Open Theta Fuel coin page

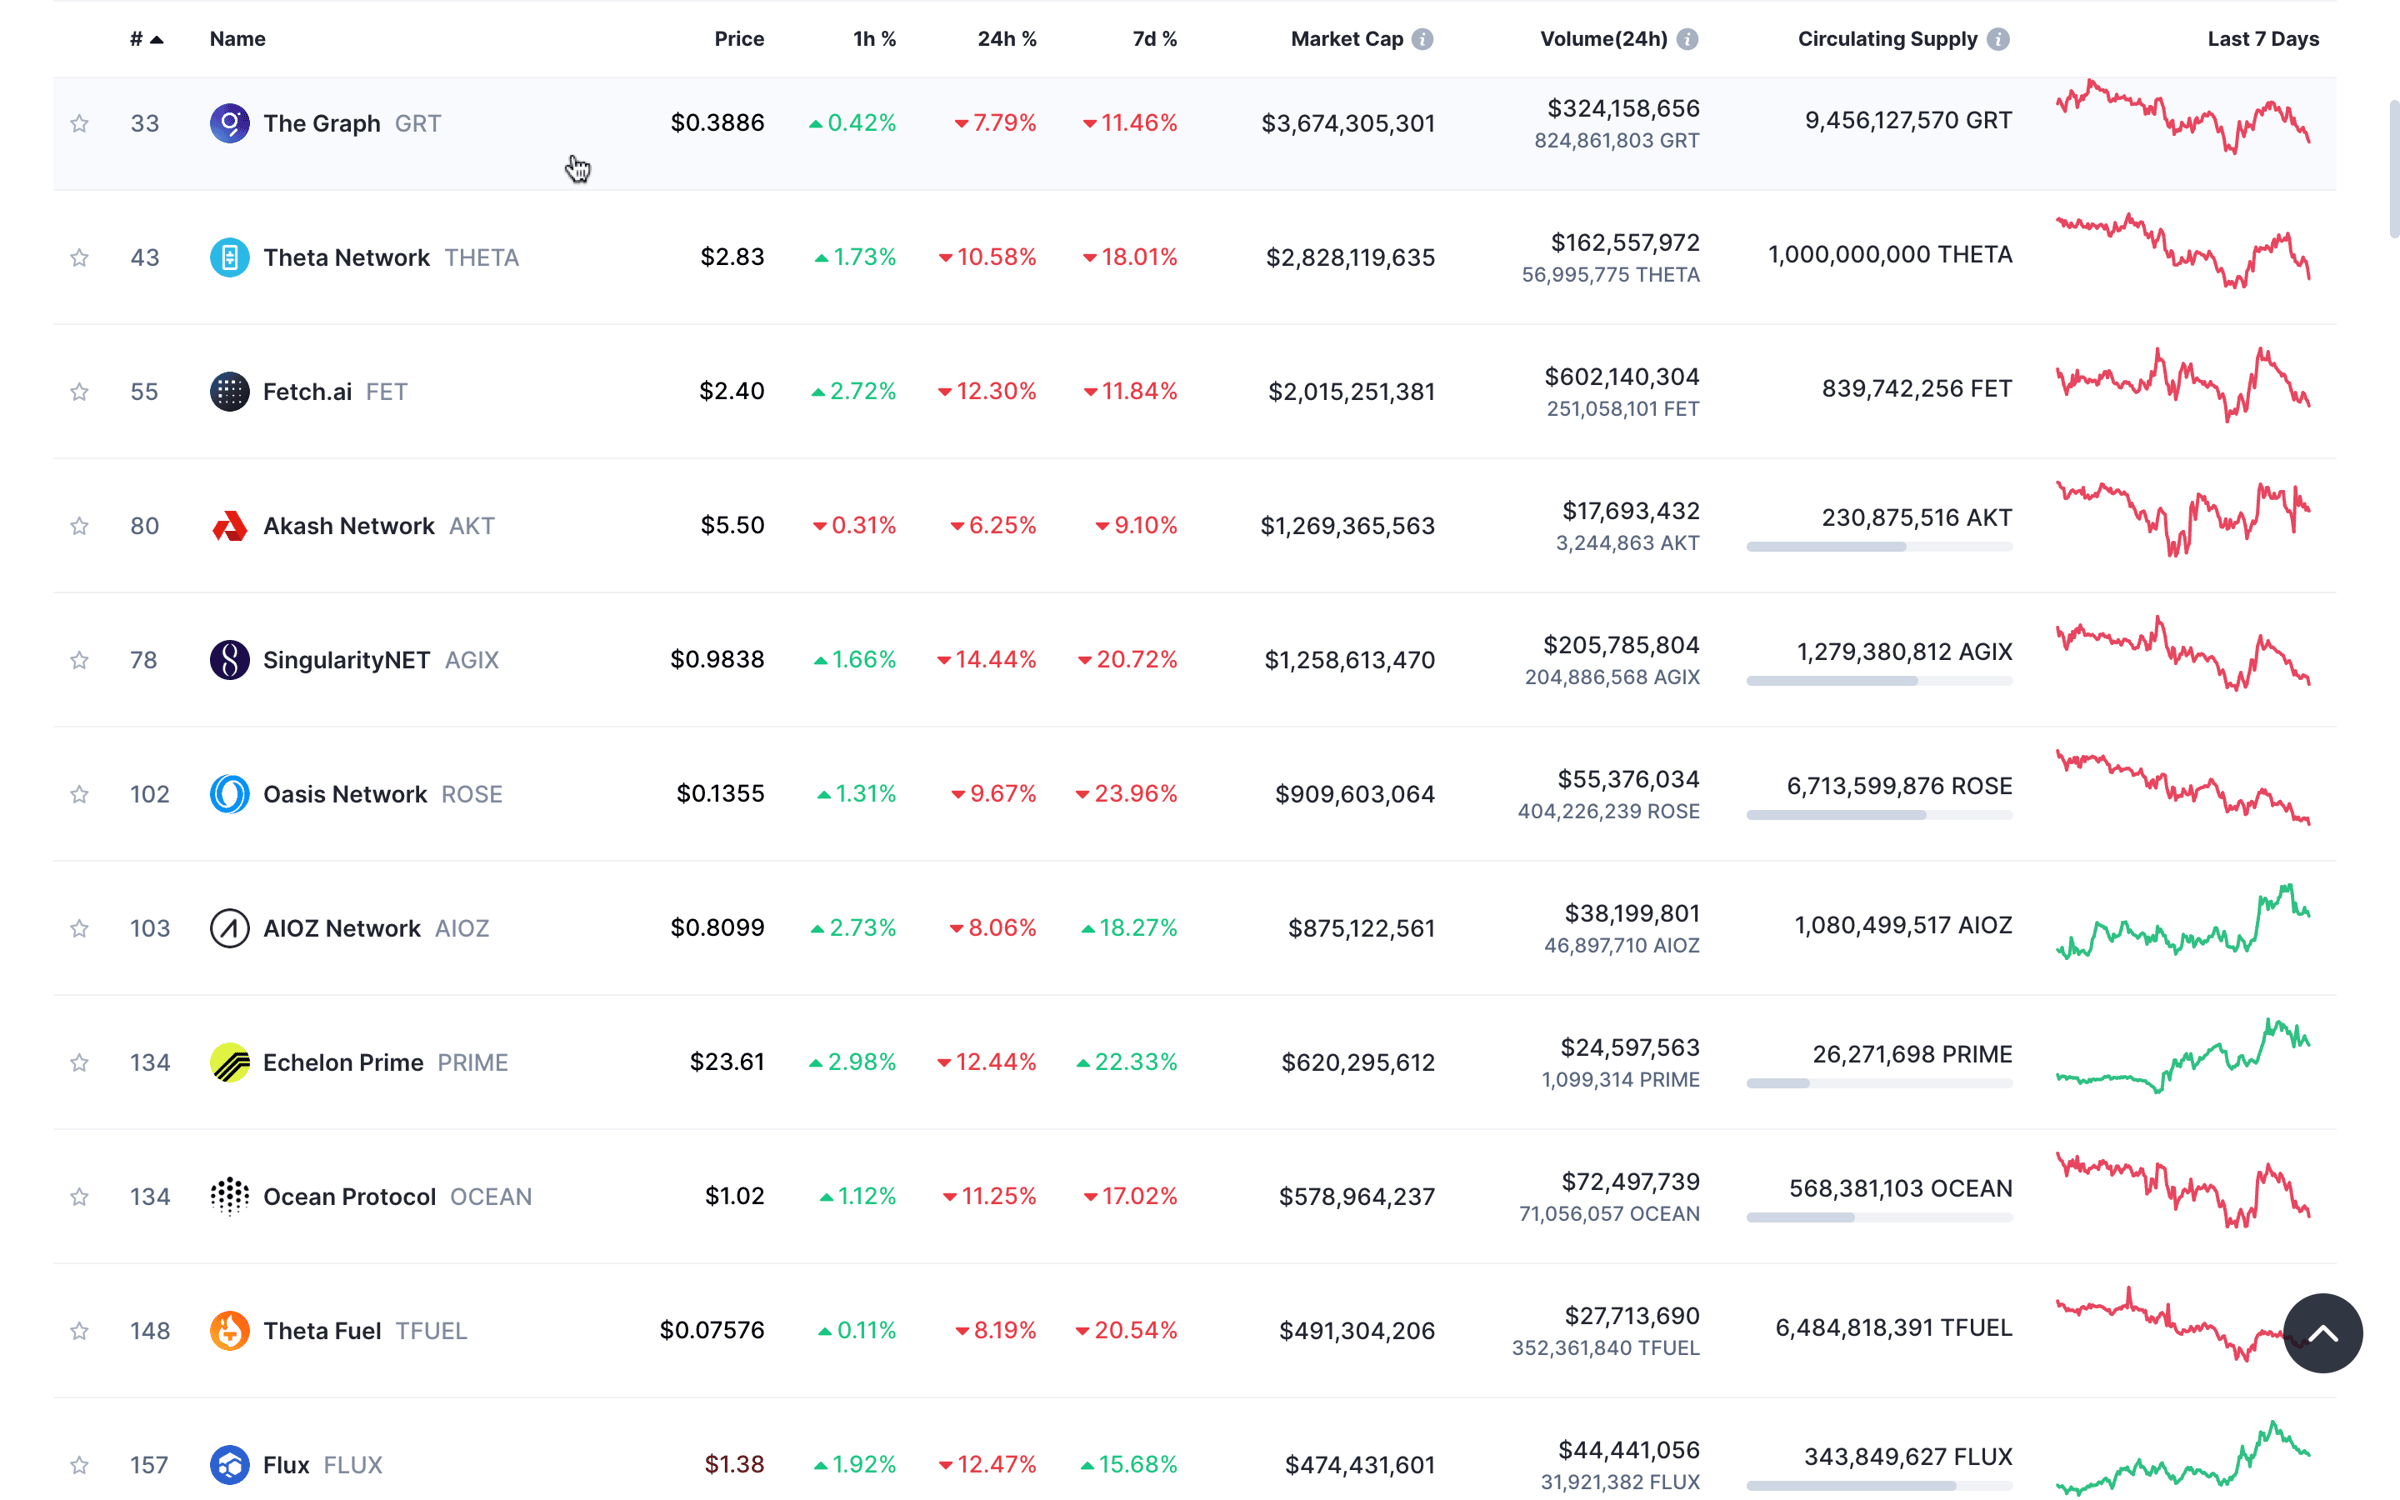pyautogui.click(x=321, y=1330)
